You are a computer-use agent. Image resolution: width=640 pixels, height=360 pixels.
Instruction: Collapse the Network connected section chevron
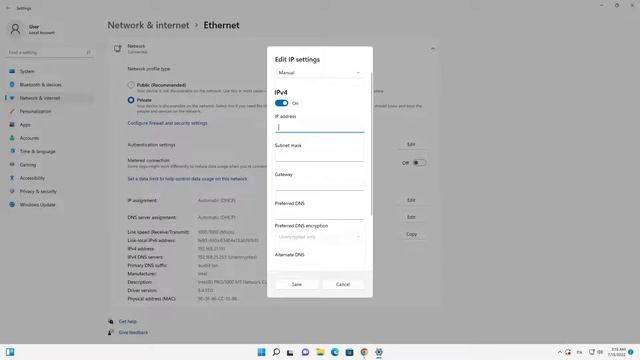pos(432,49)
